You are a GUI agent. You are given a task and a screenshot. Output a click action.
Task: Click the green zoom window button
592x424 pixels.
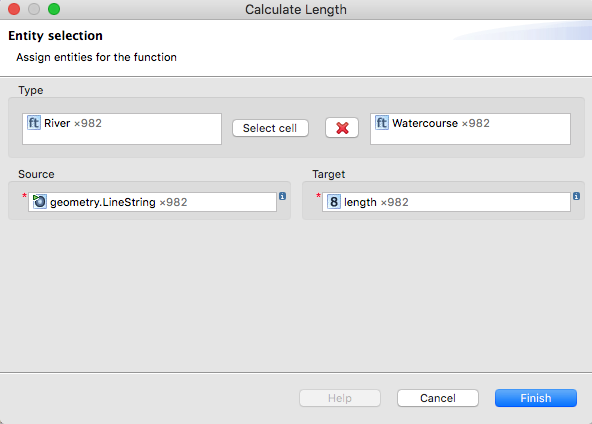[54, 9]
